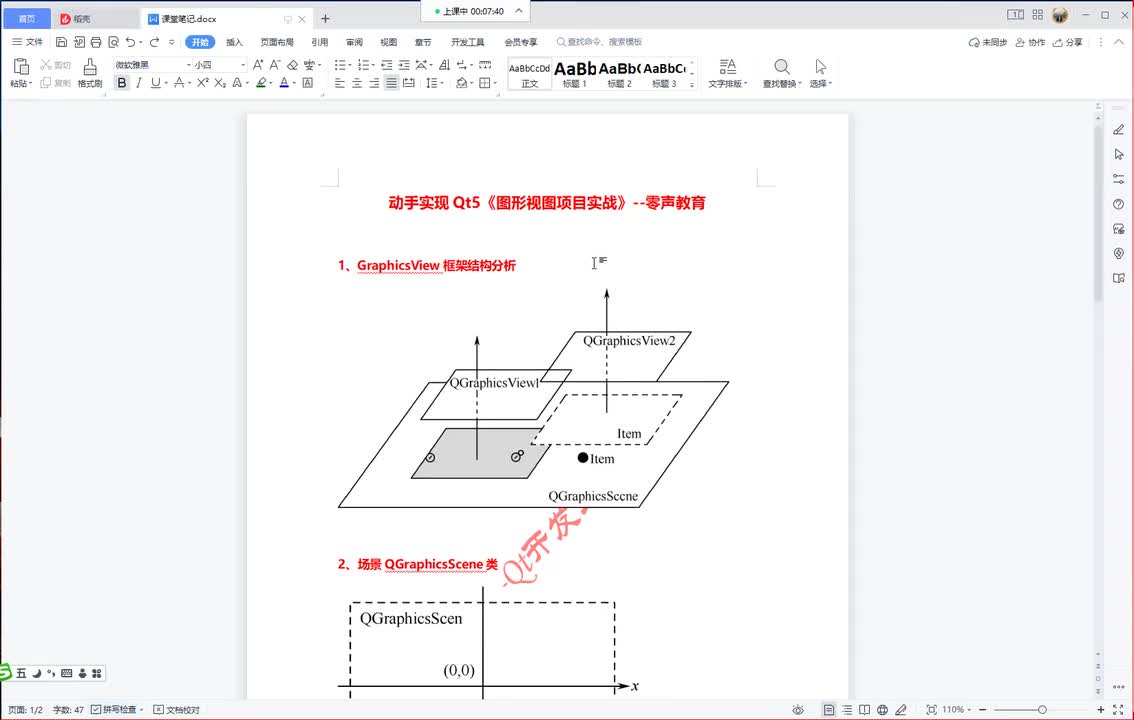Align text left
Image resolution: width=1134 pixels, height=720 pixels.
click(x=339, y=83)
